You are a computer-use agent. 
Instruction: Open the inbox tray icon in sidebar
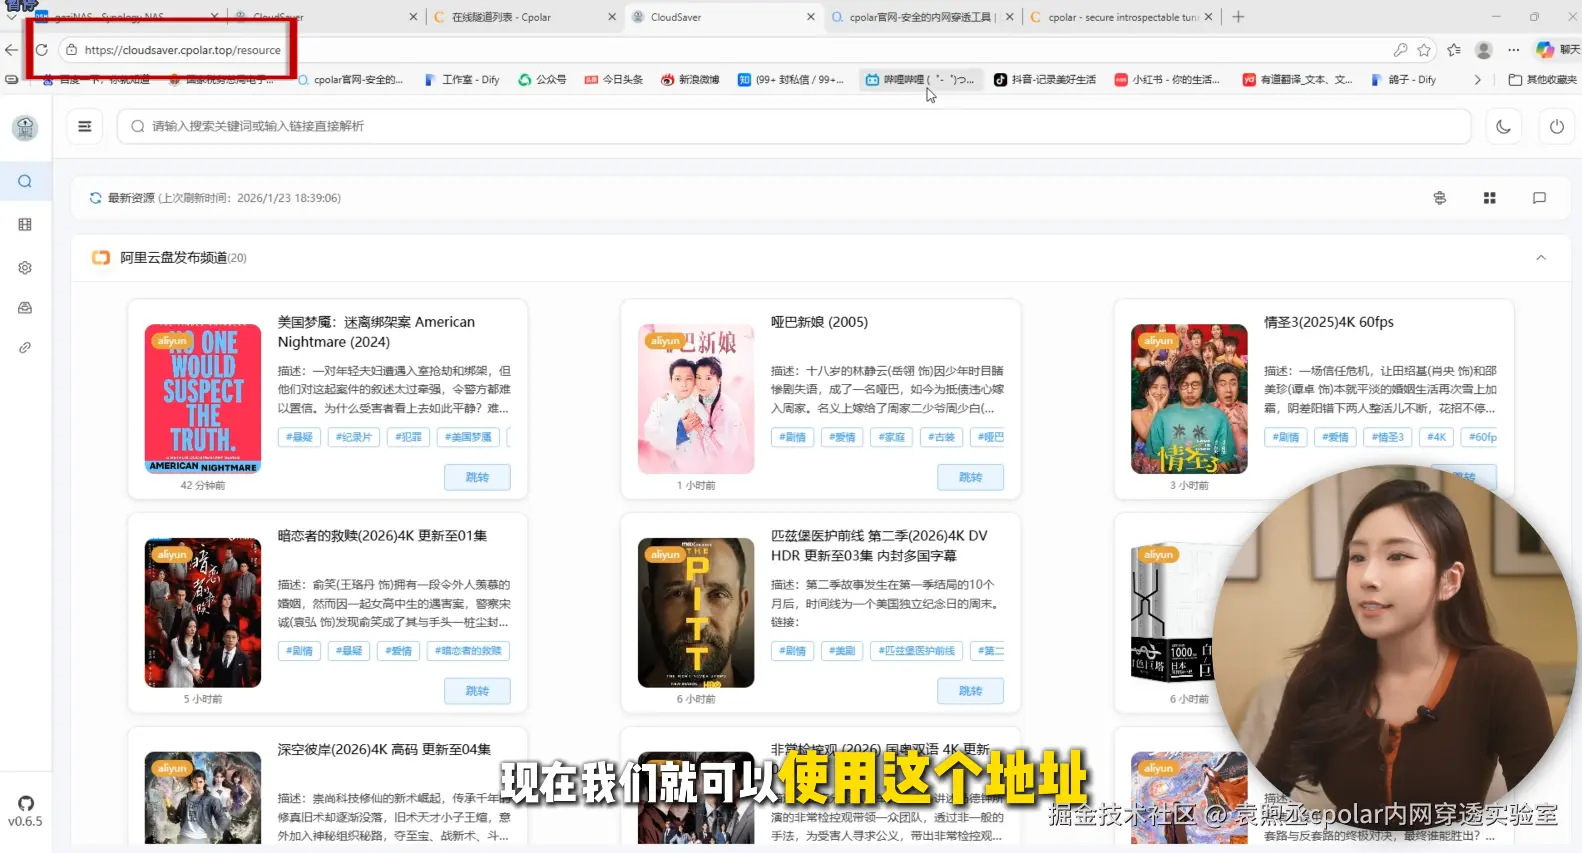25,308
